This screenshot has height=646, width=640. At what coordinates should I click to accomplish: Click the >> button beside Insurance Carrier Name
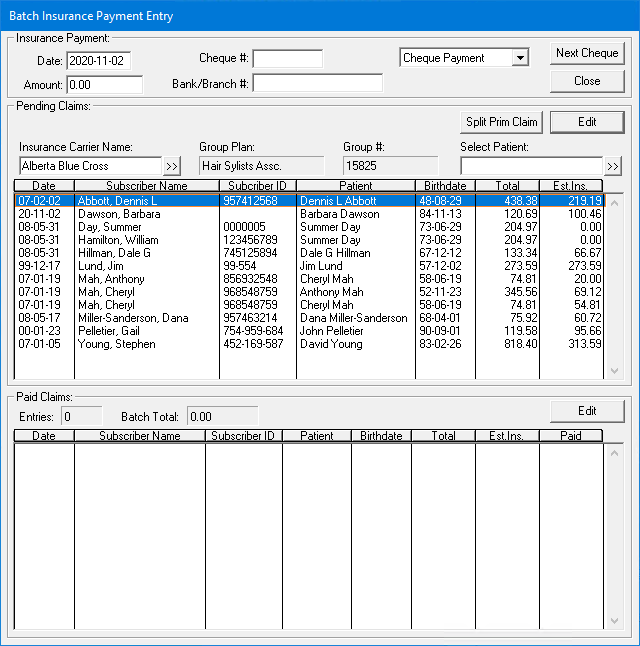pyautogui.click(x=172, y=166)
